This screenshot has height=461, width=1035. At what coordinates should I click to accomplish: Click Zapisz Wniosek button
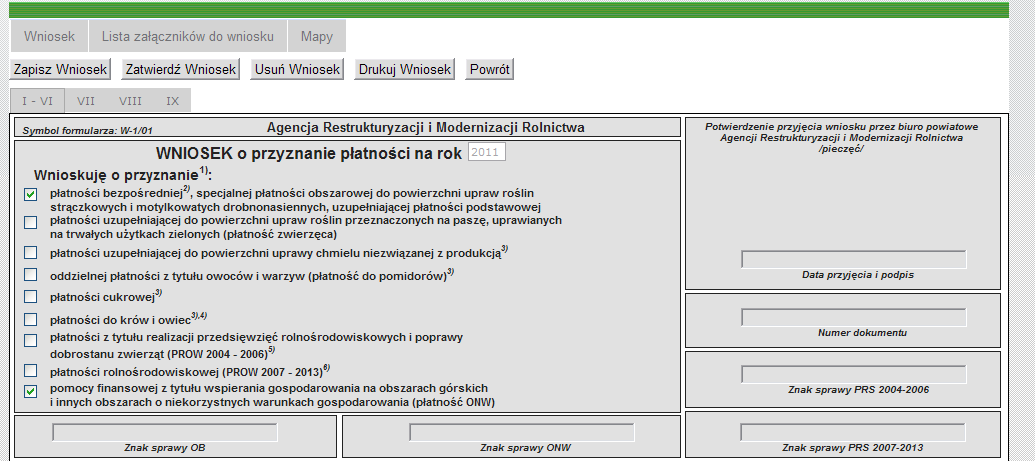[60, 69]
